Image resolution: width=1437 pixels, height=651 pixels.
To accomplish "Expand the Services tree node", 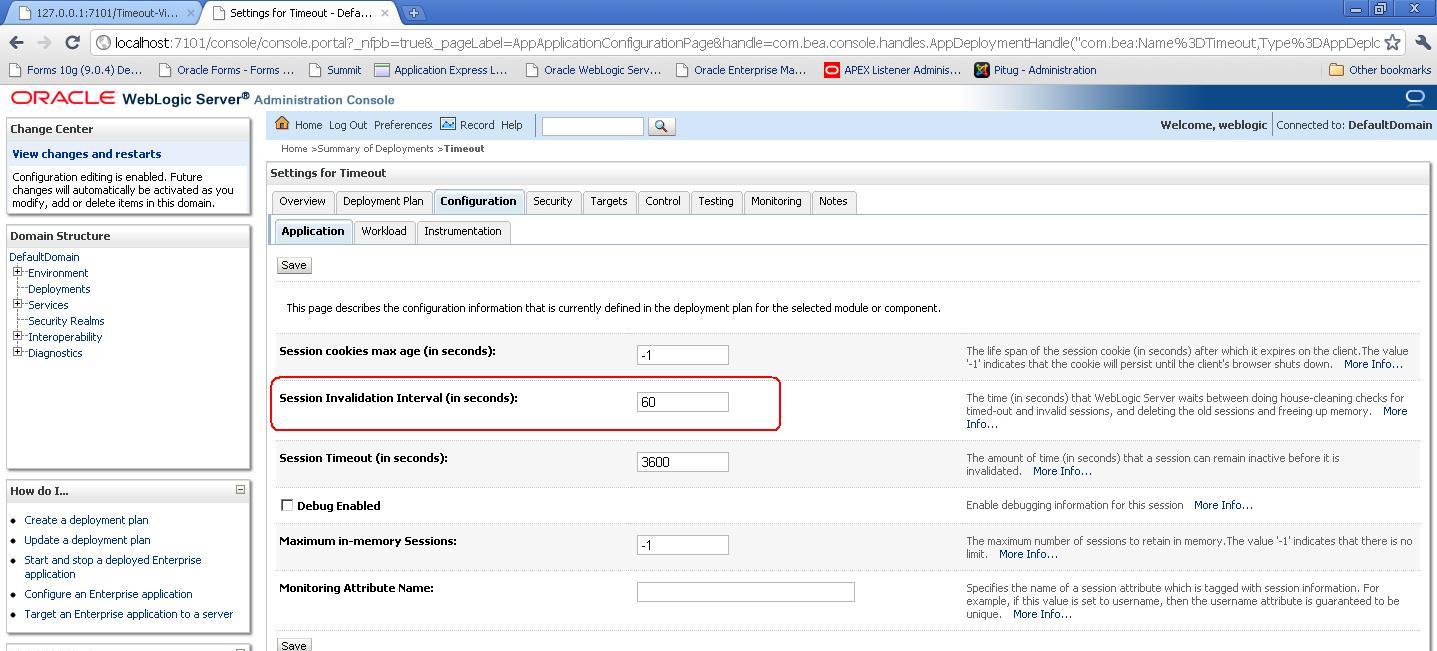I will [16, 304].
